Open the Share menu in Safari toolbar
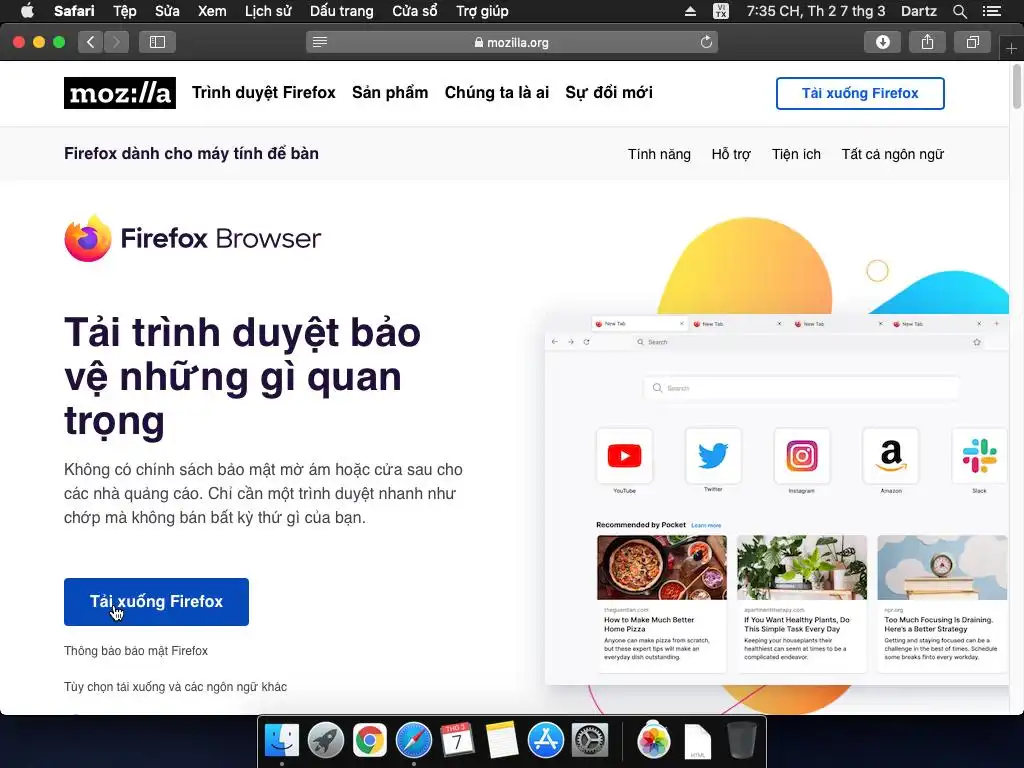This screenshot has width=1024, height=768. tap(927, 42)
